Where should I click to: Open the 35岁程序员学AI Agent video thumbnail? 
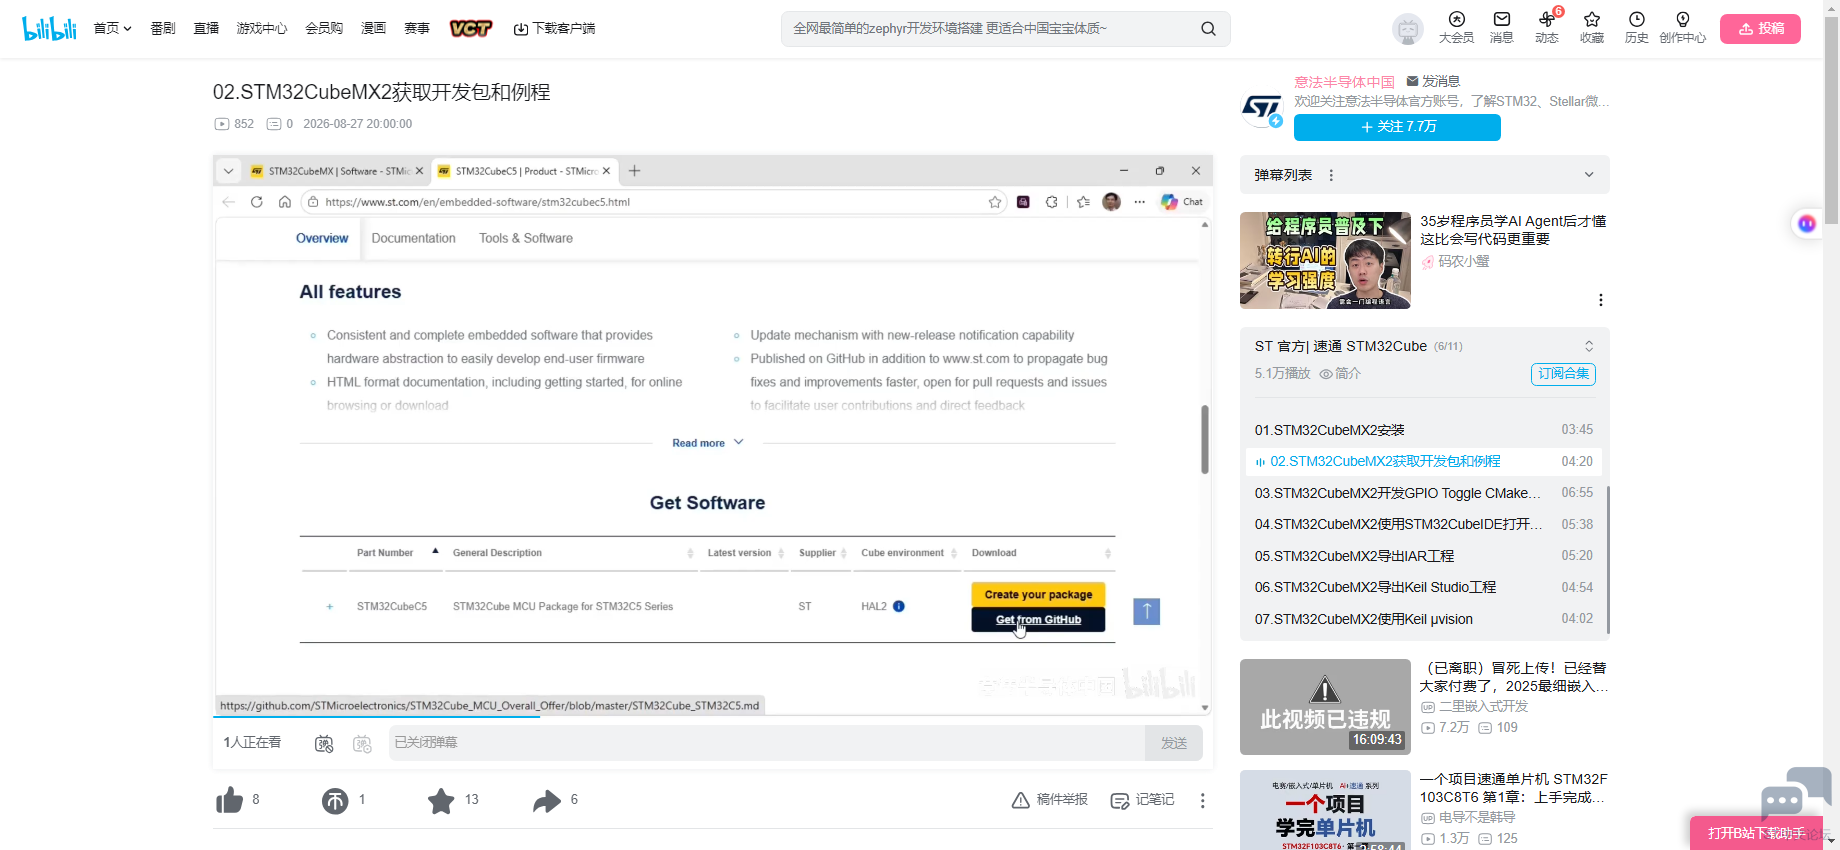click(x=1325, y=260)
